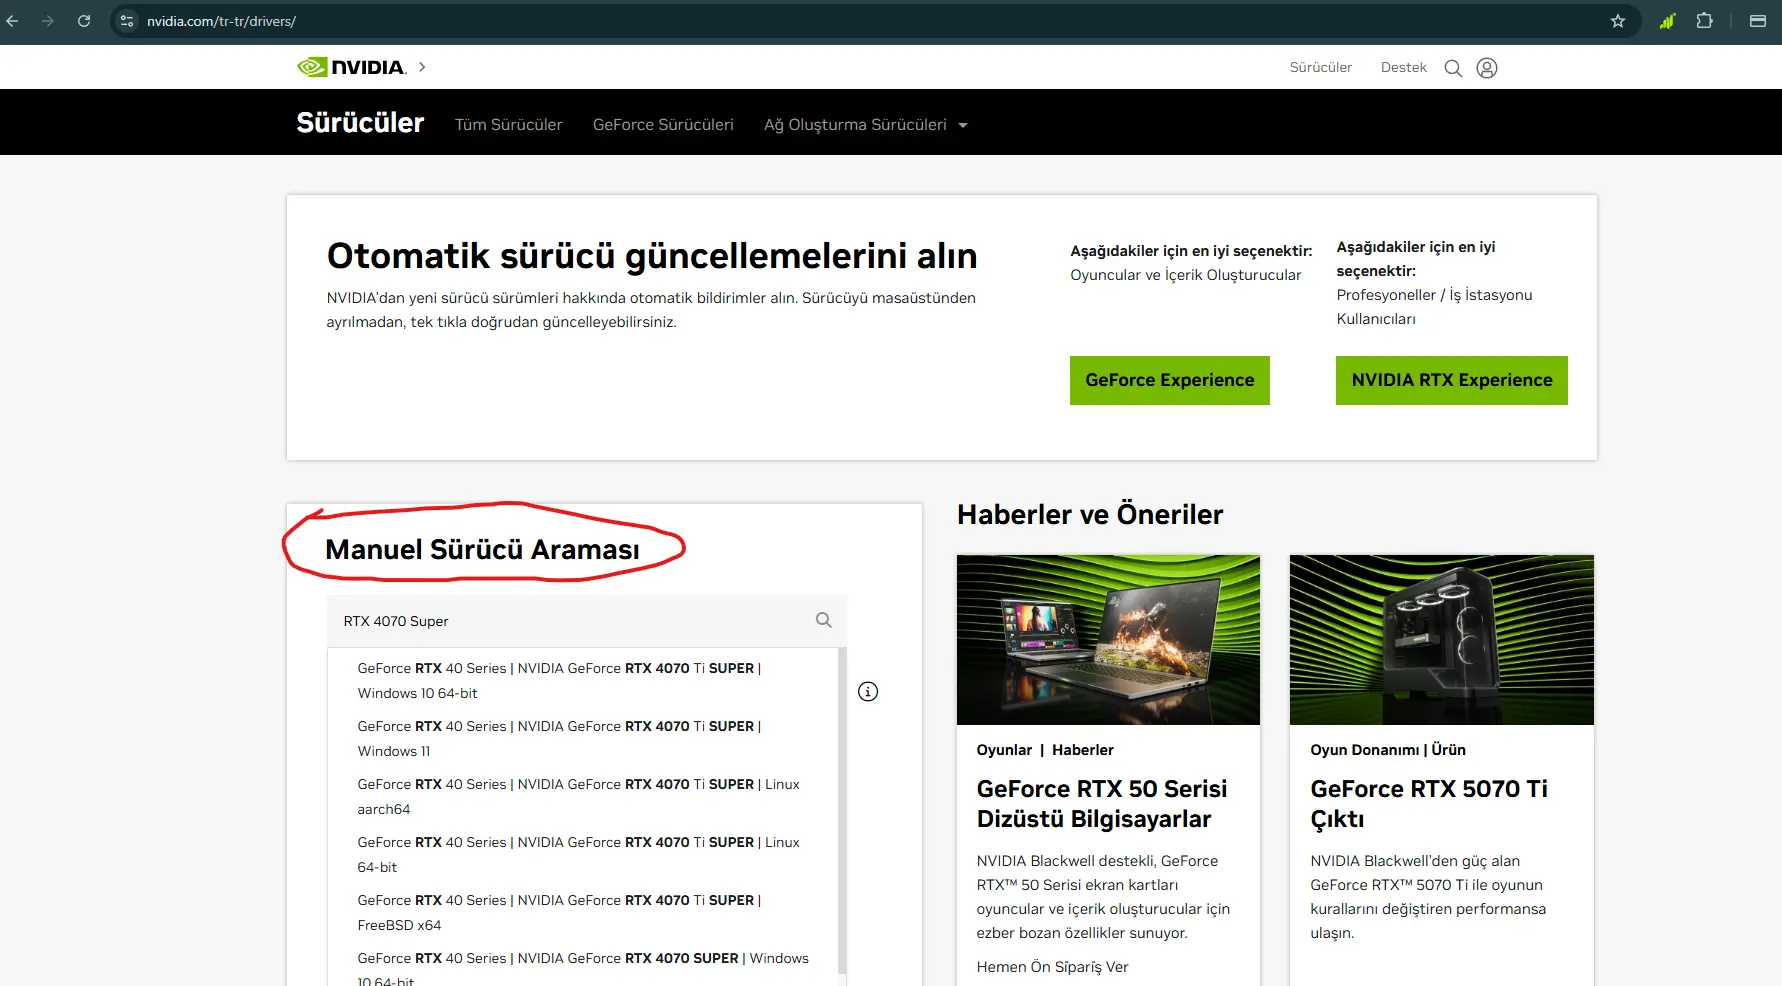
Task: Open the Tüm Sürücüler tab
Action: 508,124
